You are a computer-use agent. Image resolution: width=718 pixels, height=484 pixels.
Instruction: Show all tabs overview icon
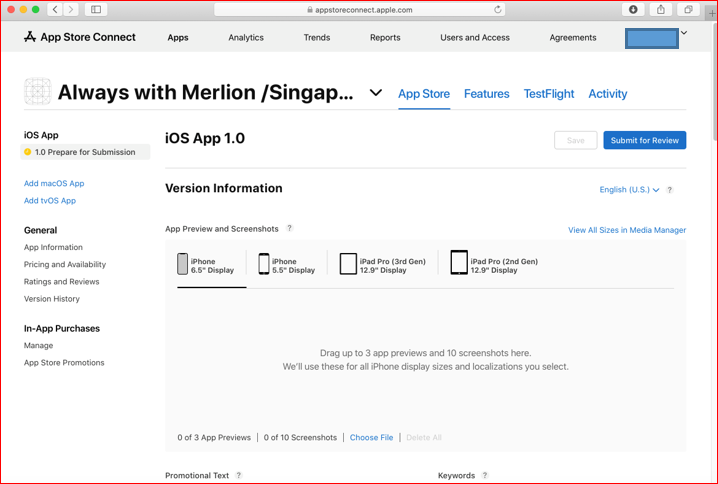tap(688, 9)
